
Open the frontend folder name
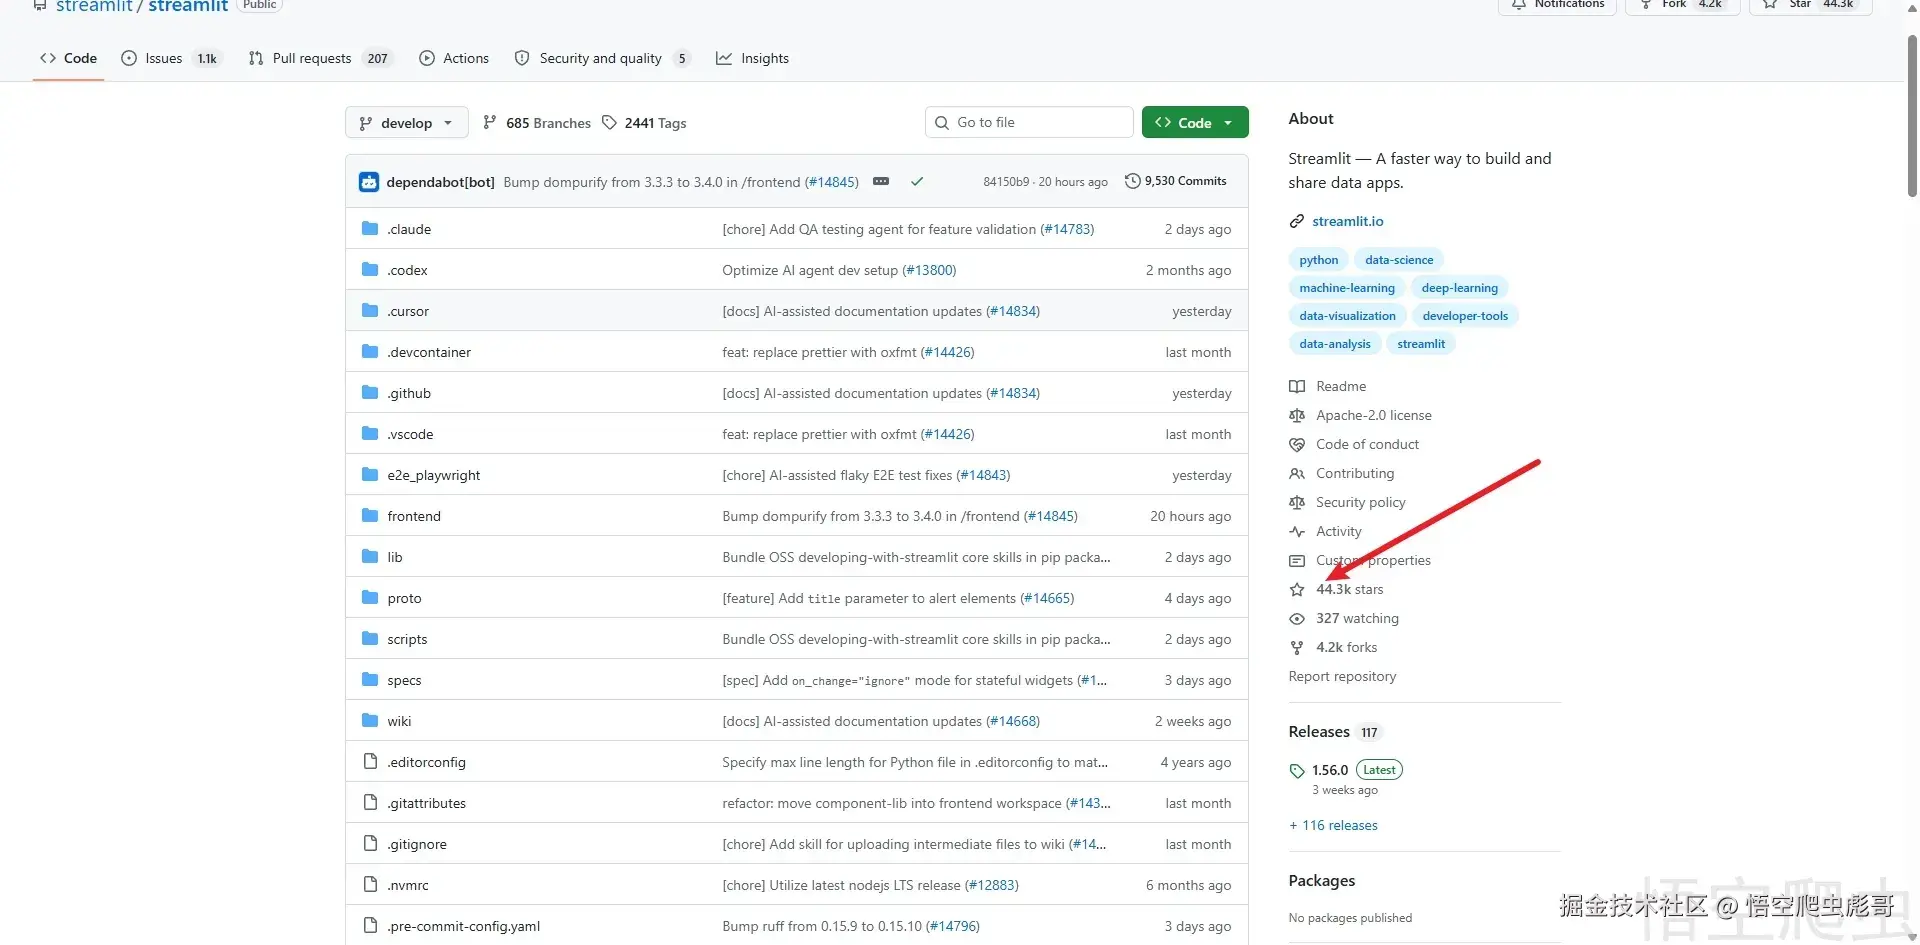tap(414, 516)
